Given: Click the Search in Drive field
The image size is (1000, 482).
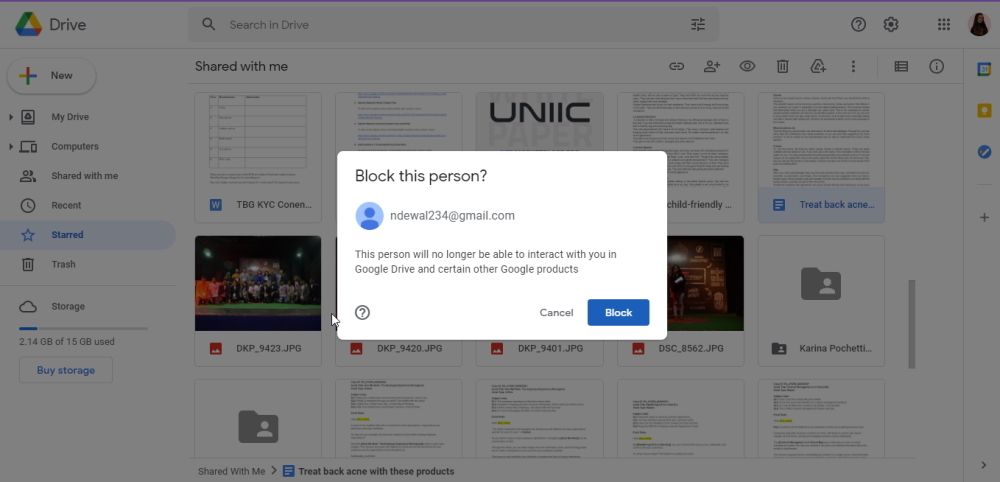Looking at the screenshot, I should [440, 24].
